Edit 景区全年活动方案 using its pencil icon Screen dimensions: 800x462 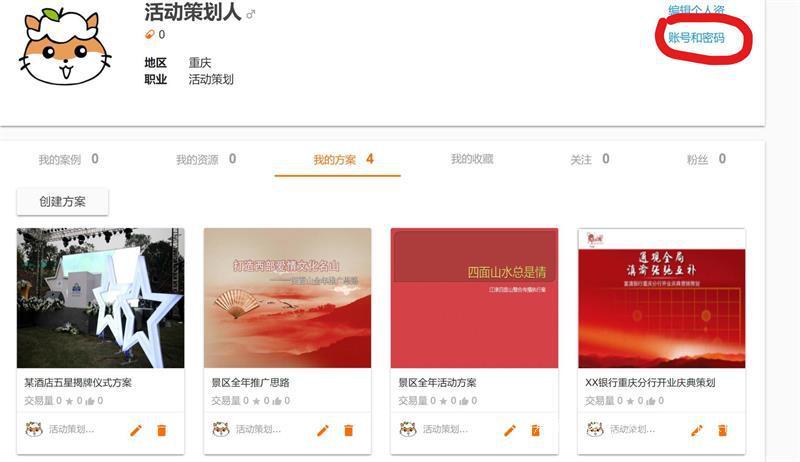510,430
